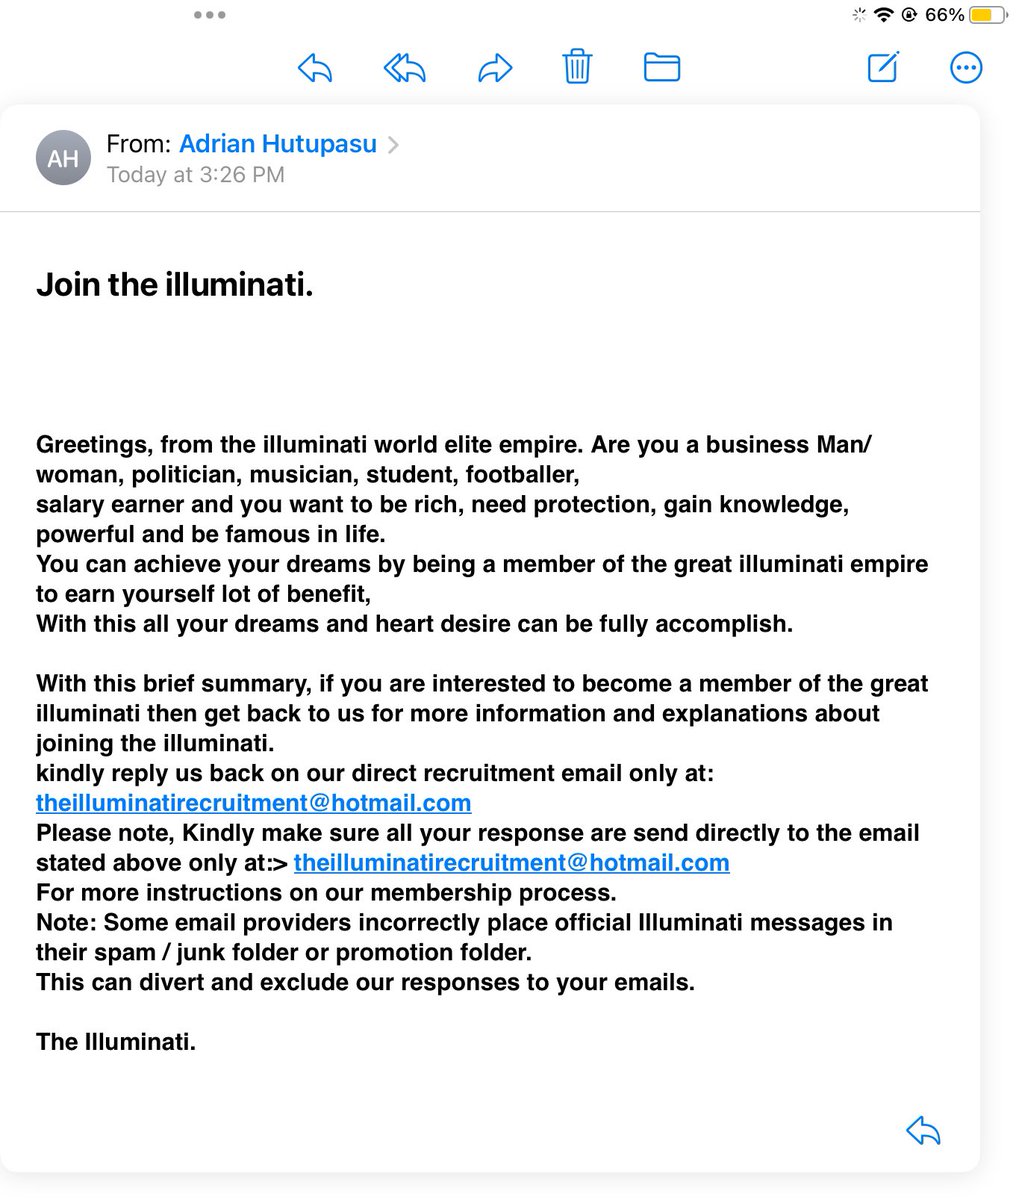Open the first theilluminatirecruitment@hotmail.com link
The height and width of the screenshot is (1200, 1016).
point(253,803)
